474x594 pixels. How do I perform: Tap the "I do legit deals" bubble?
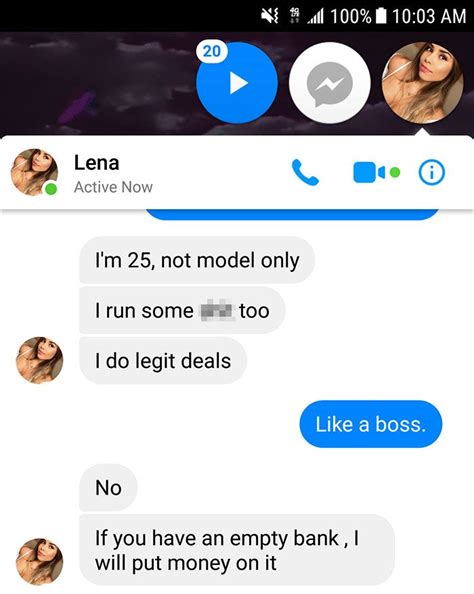(163, 361)
